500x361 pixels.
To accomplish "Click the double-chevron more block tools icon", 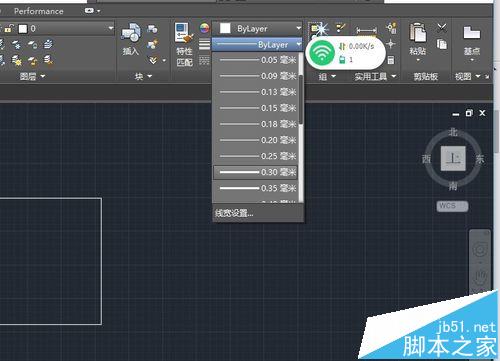I will pos(153,60).
